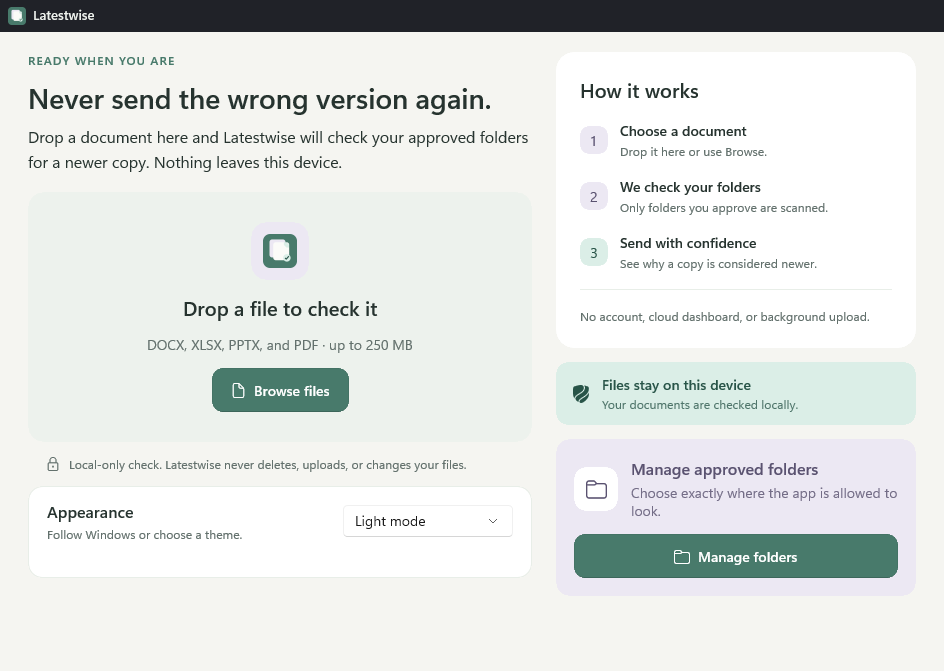Click the folder icon beside Manage approved folders
This screenshot has height=671, width=944.
click(596, 489)
